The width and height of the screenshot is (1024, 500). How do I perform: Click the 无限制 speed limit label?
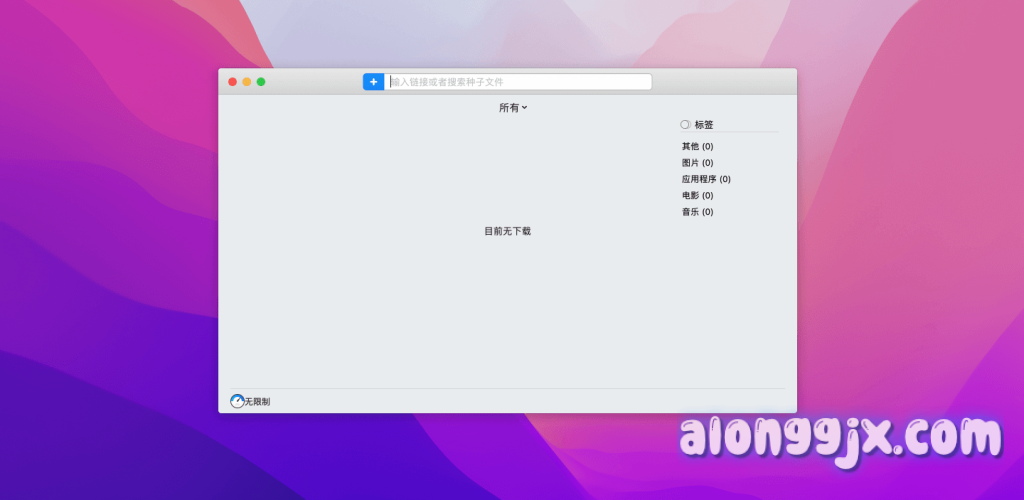(x=258, y=402)
